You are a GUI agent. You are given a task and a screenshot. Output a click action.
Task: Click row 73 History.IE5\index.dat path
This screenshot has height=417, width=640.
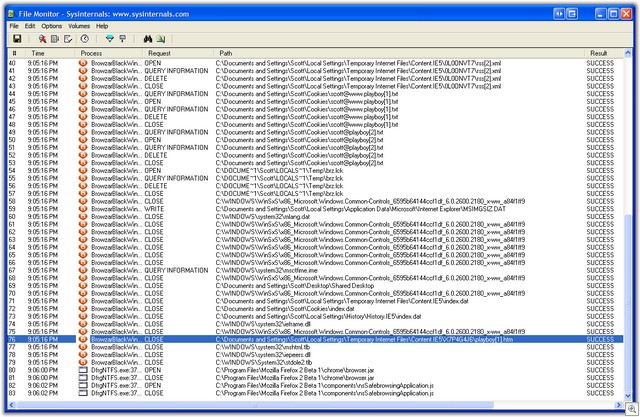(318, 316)
